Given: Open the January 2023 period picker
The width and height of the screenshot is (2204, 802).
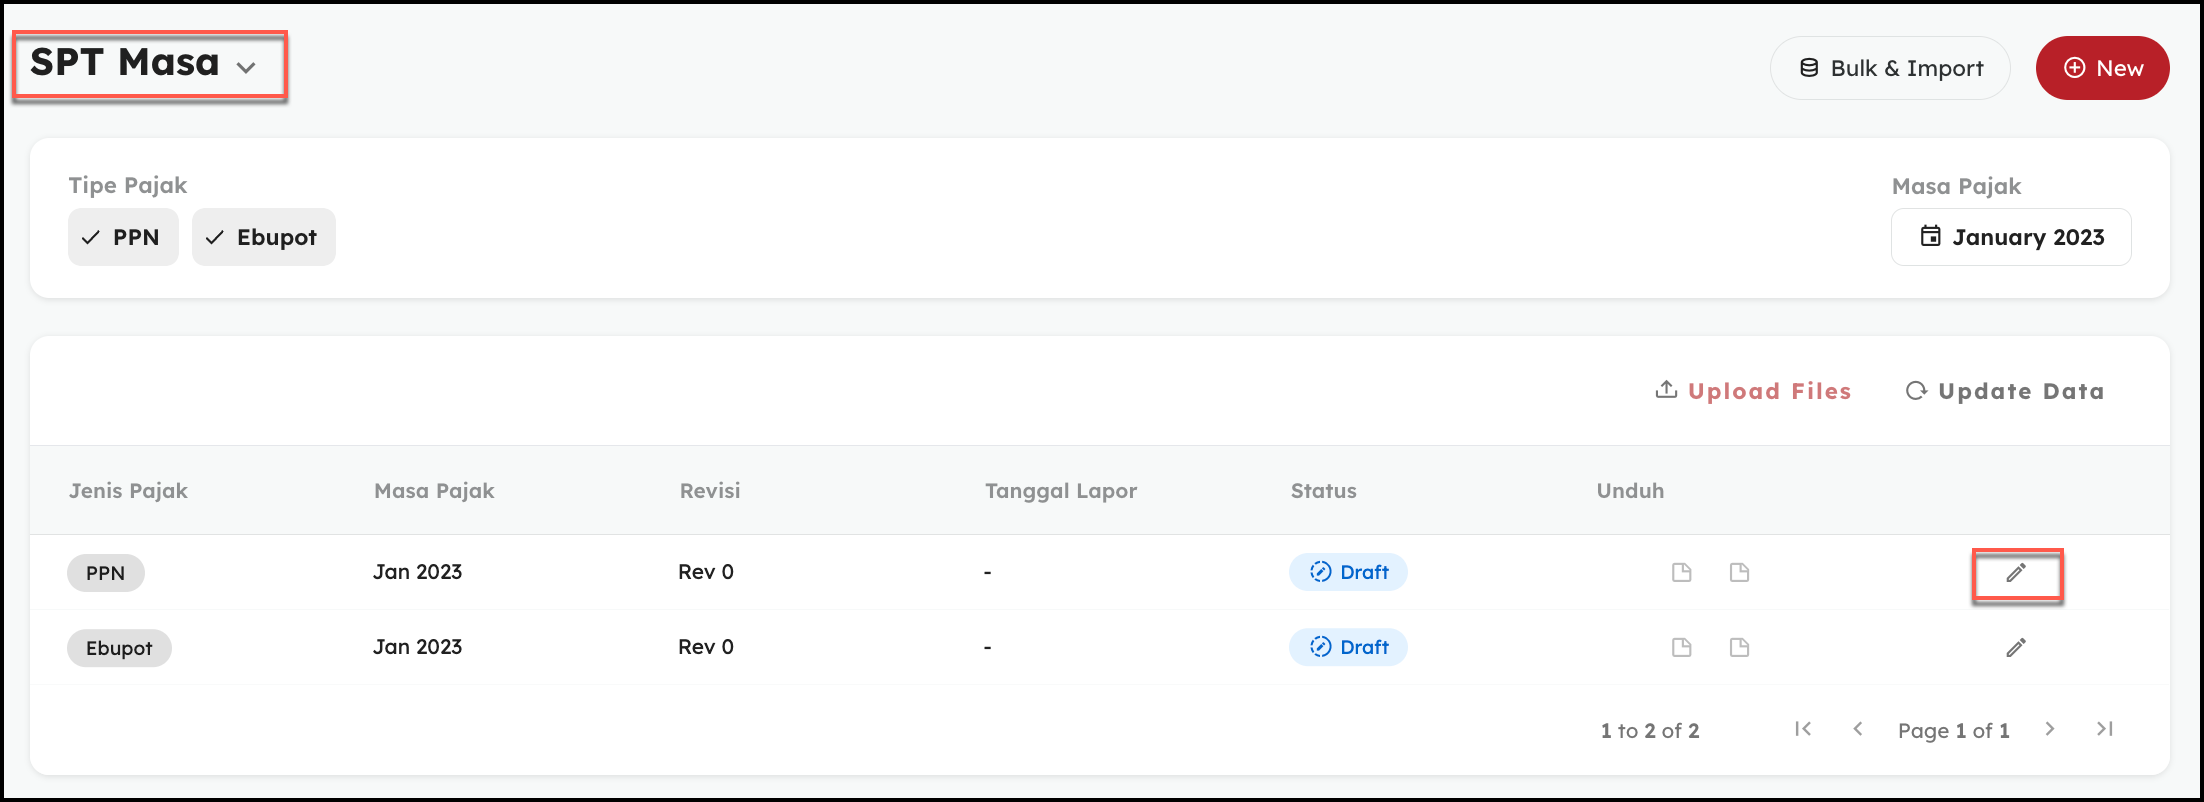Looking at the screenshot, I should pyautogui.click(x=2011, y=237).
